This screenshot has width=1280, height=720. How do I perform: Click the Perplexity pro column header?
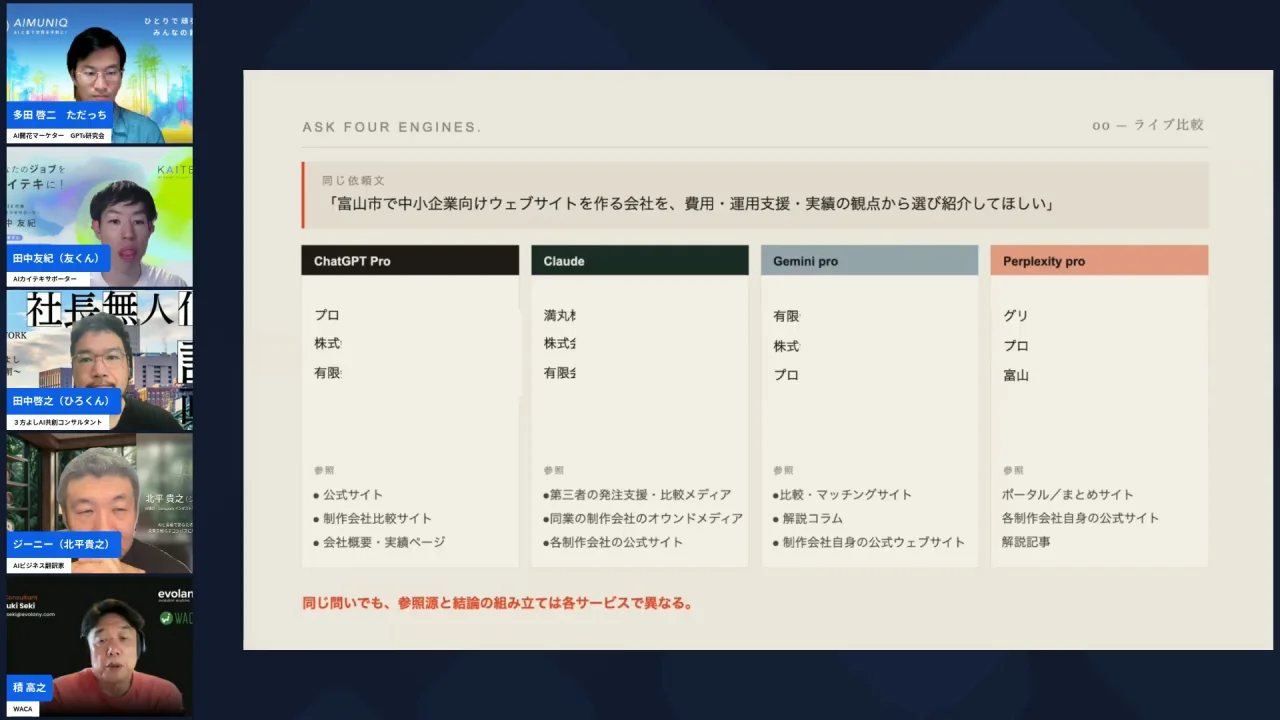(1099, 261)
